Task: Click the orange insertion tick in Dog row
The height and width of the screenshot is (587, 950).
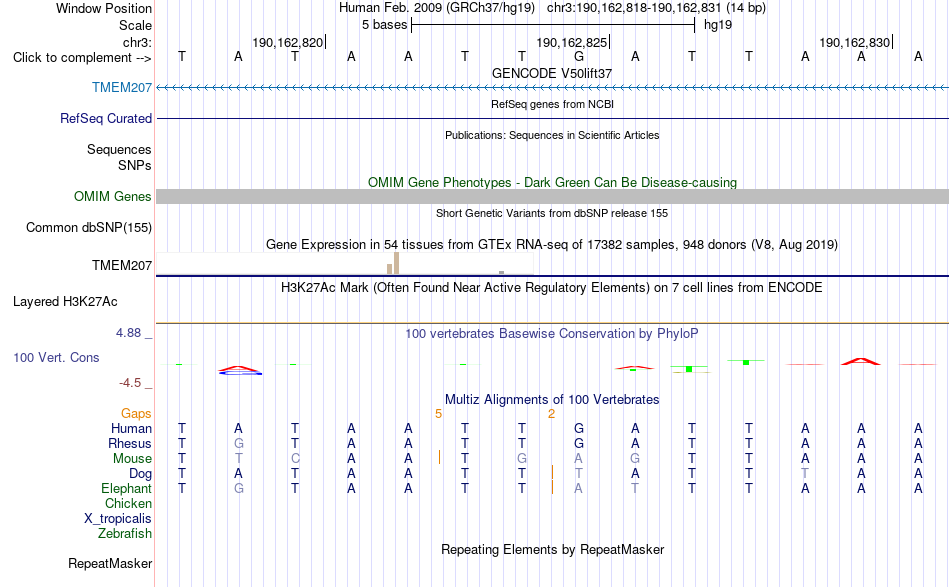Action: (x=552, y=473)
